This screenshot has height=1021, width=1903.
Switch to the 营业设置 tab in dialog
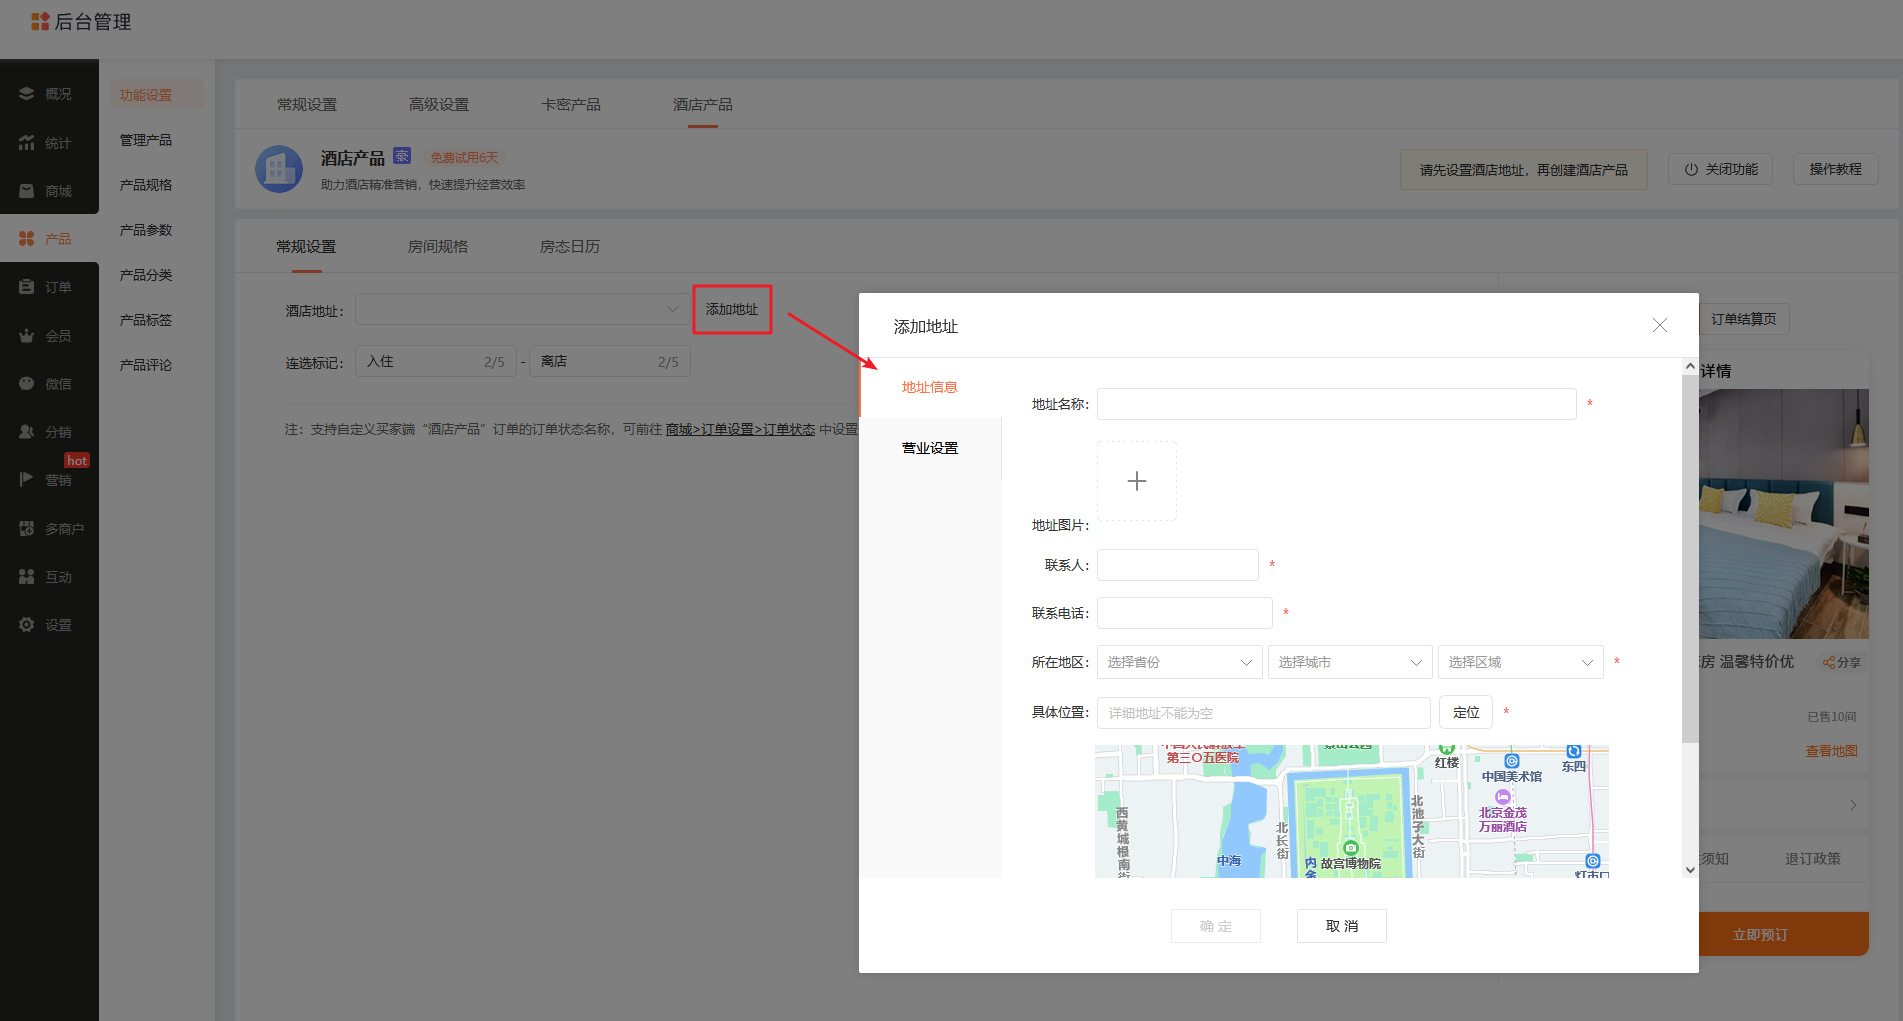930,448
